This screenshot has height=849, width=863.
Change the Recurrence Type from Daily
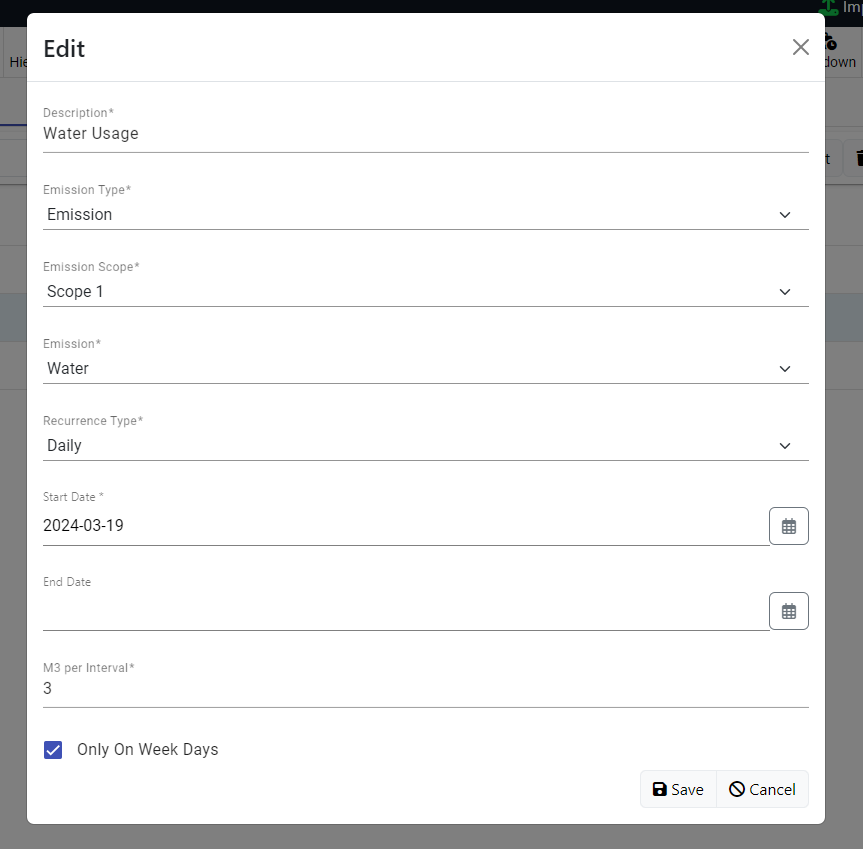coord(425,446)
